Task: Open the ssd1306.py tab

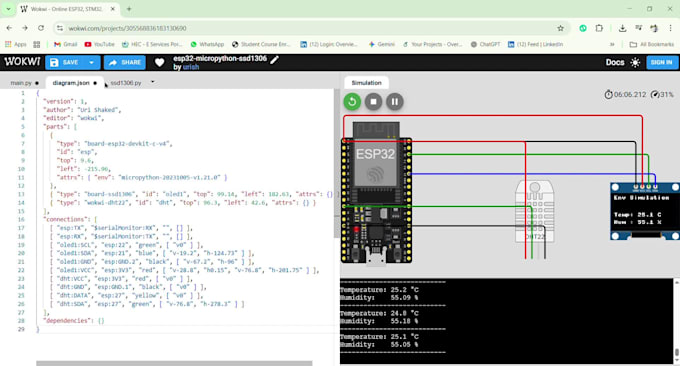Action: point(126,83)
